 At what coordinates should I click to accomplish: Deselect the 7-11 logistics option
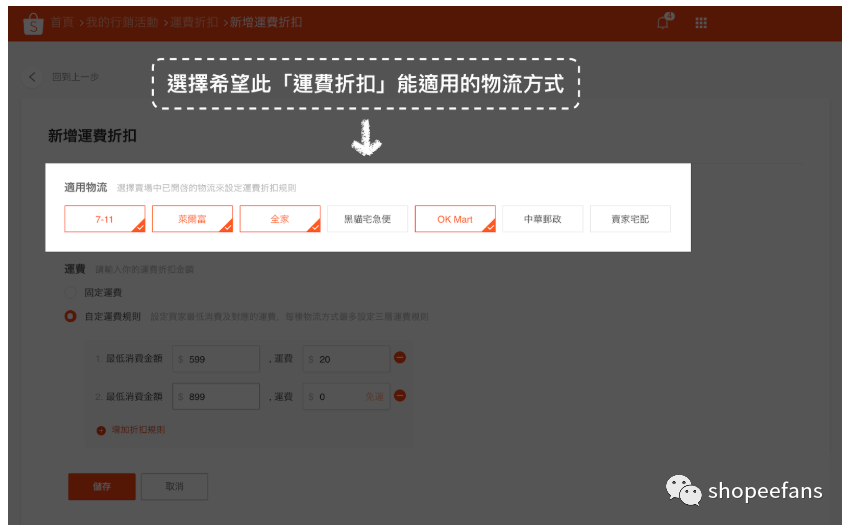pos(105,219)
